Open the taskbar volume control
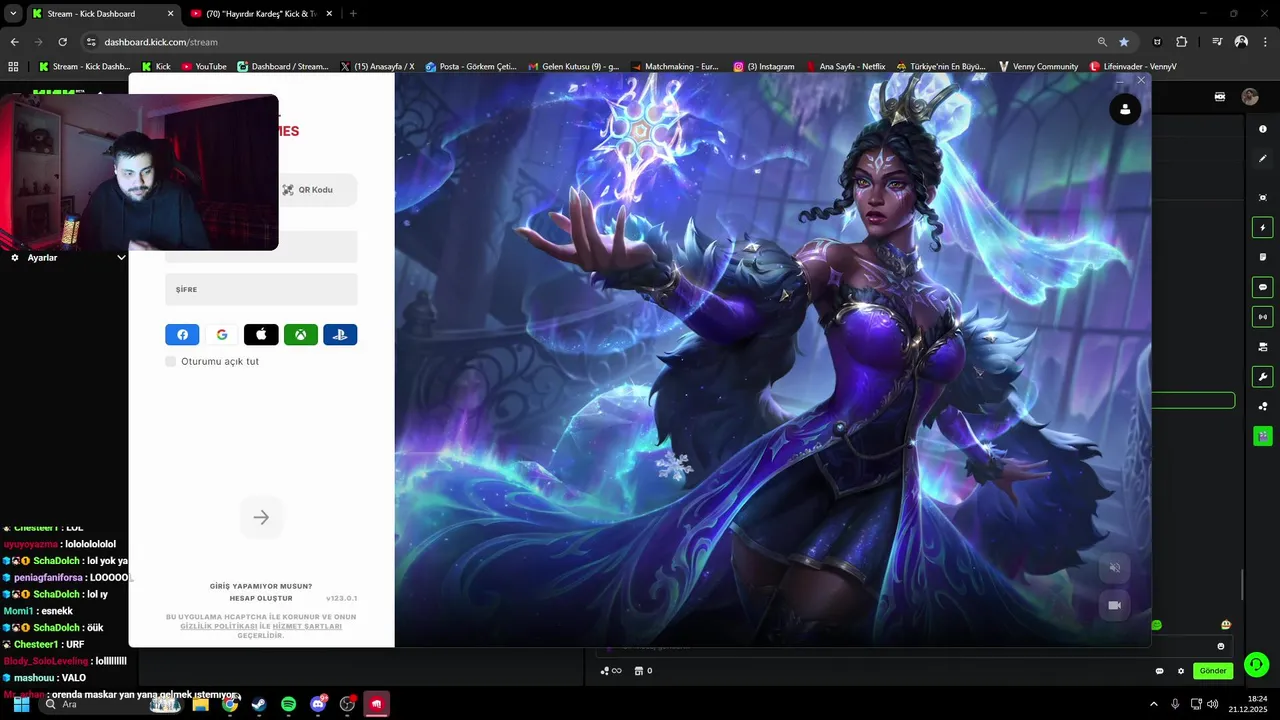This screenshot has height=720, width=1280. pos(1213,704)
